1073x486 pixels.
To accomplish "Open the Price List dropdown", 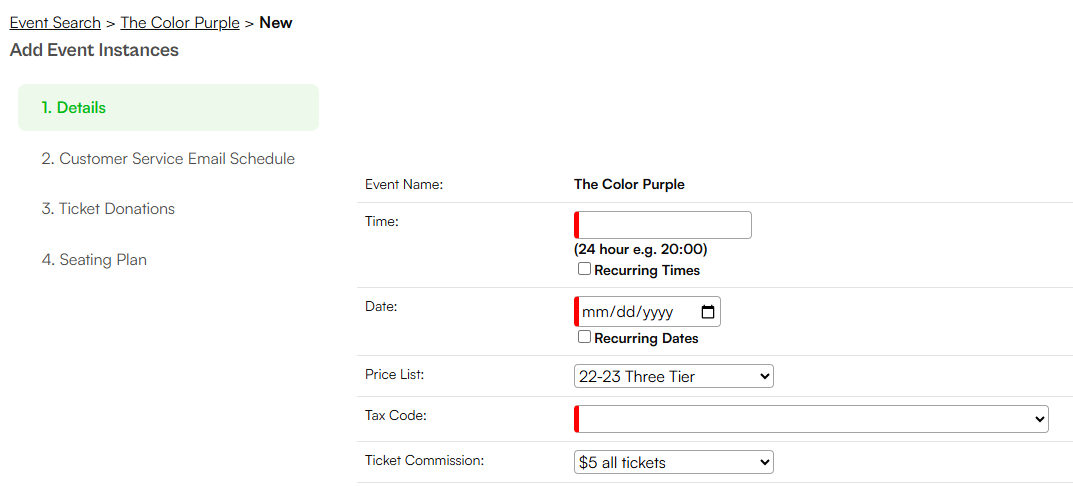I will click(673, 376).
